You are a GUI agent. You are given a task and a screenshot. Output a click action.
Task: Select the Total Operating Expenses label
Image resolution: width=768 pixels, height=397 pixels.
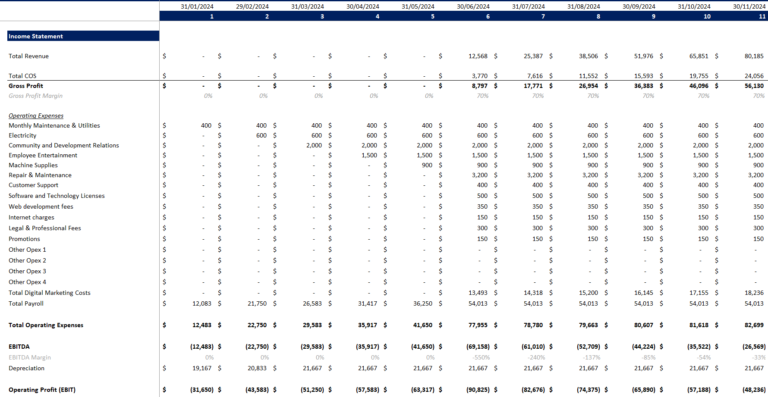point(46,325)
